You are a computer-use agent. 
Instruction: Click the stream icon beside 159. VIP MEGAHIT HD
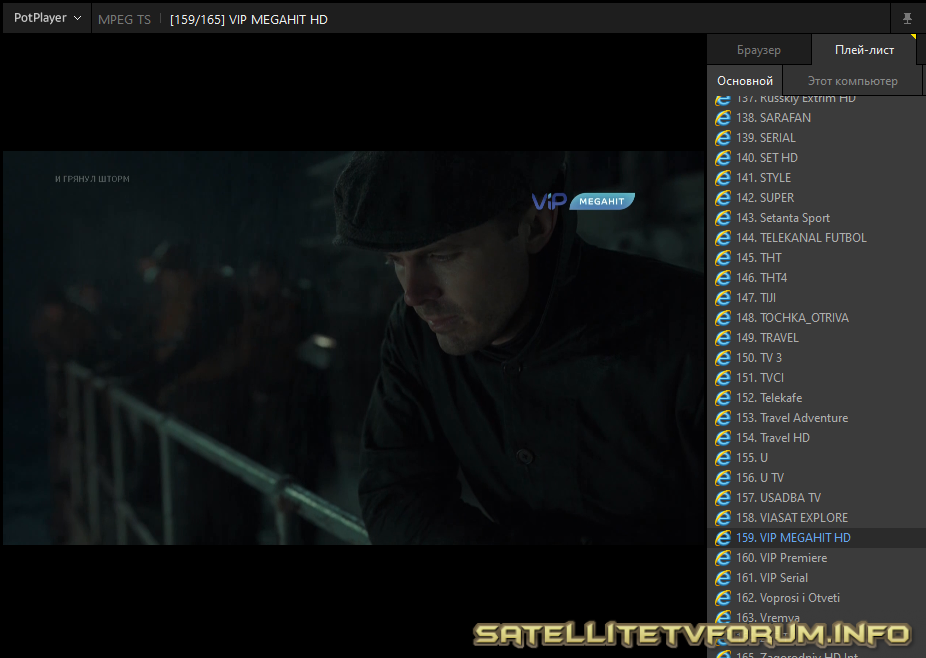coord(723,538)
